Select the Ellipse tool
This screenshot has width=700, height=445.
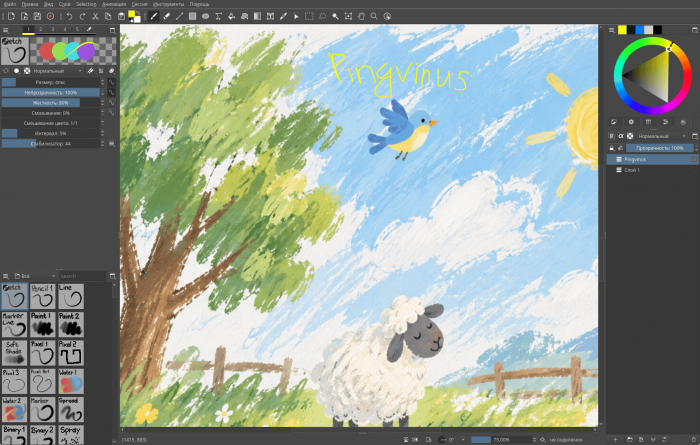point(205,17)
